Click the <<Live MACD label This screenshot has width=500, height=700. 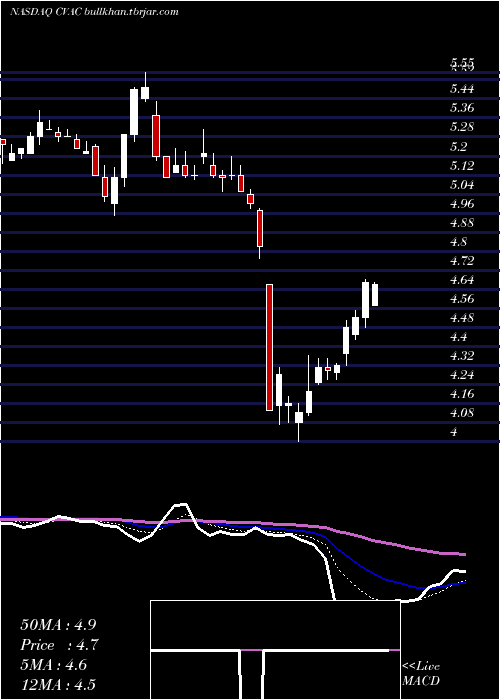pyautogui.click(x=421, y=674)
